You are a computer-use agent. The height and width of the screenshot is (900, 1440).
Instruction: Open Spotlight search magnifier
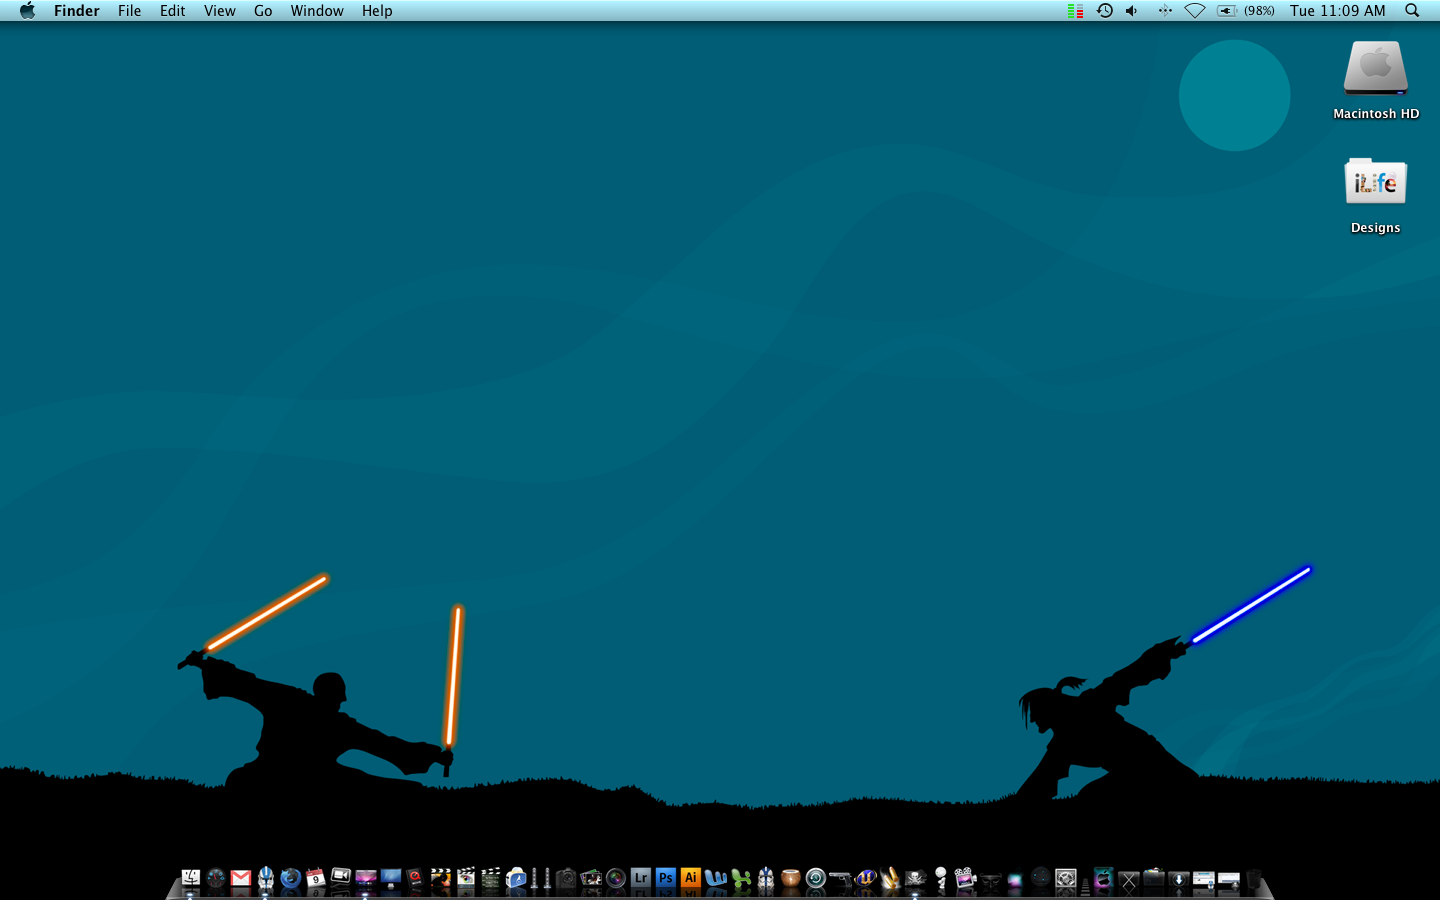[x=1412, y=11]
